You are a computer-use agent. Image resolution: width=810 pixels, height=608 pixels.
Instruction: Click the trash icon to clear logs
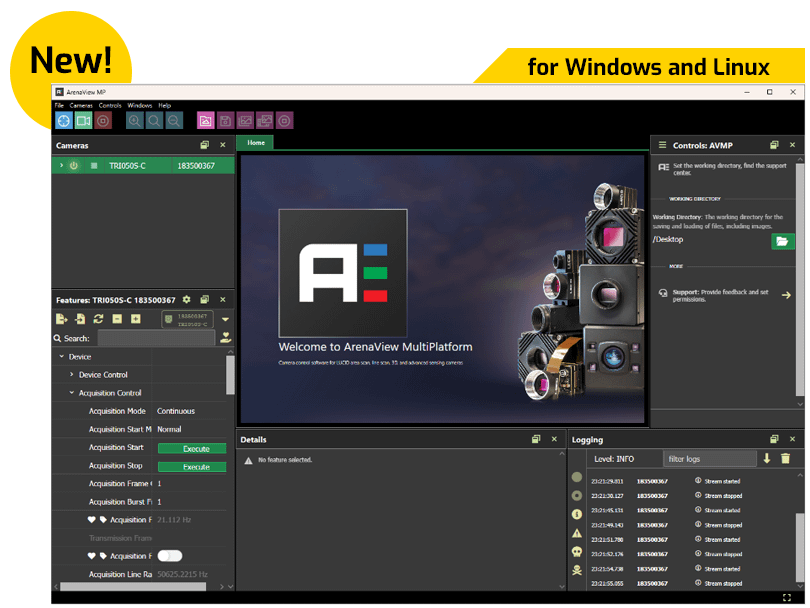(784, 458)
